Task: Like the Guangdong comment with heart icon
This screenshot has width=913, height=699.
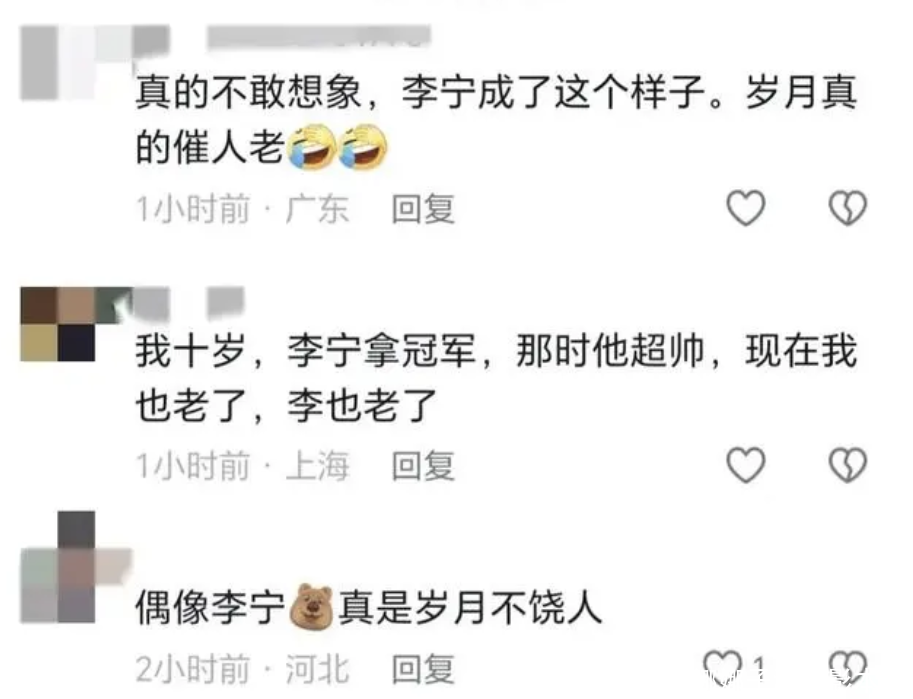Action: point(745,208)
